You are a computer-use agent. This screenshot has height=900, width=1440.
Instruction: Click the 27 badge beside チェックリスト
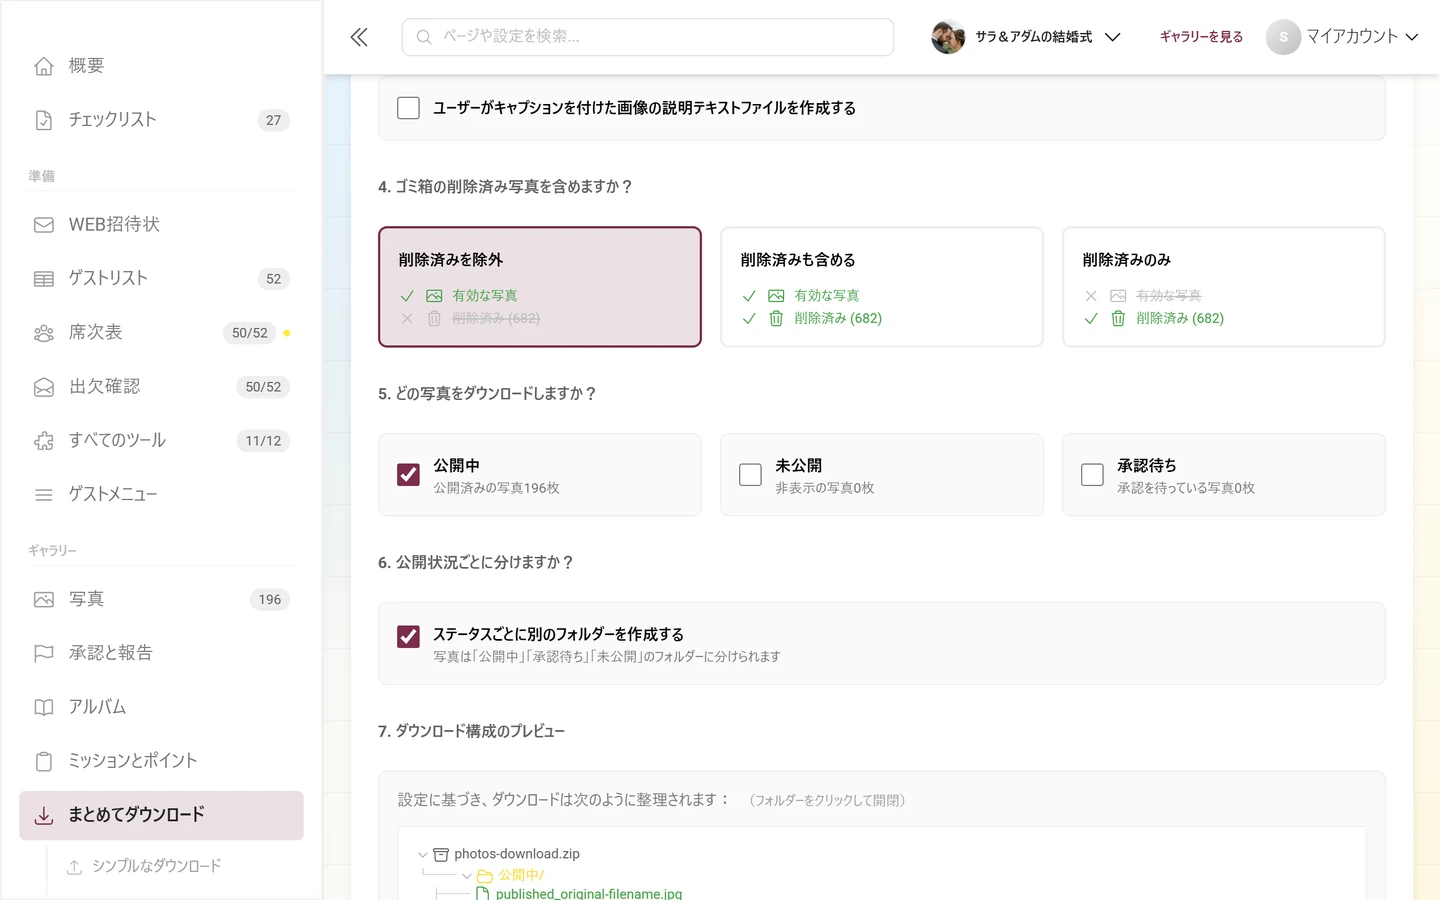(x=274, y=120)
